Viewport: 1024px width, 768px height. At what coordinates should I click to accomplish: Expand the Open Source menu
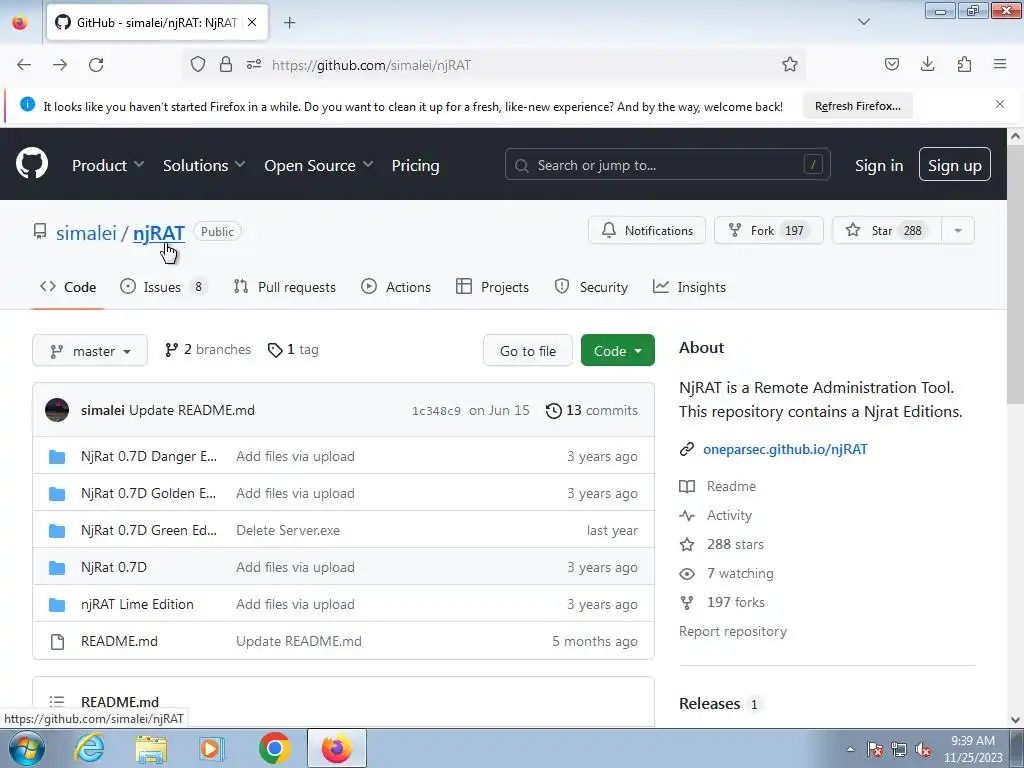319,165
